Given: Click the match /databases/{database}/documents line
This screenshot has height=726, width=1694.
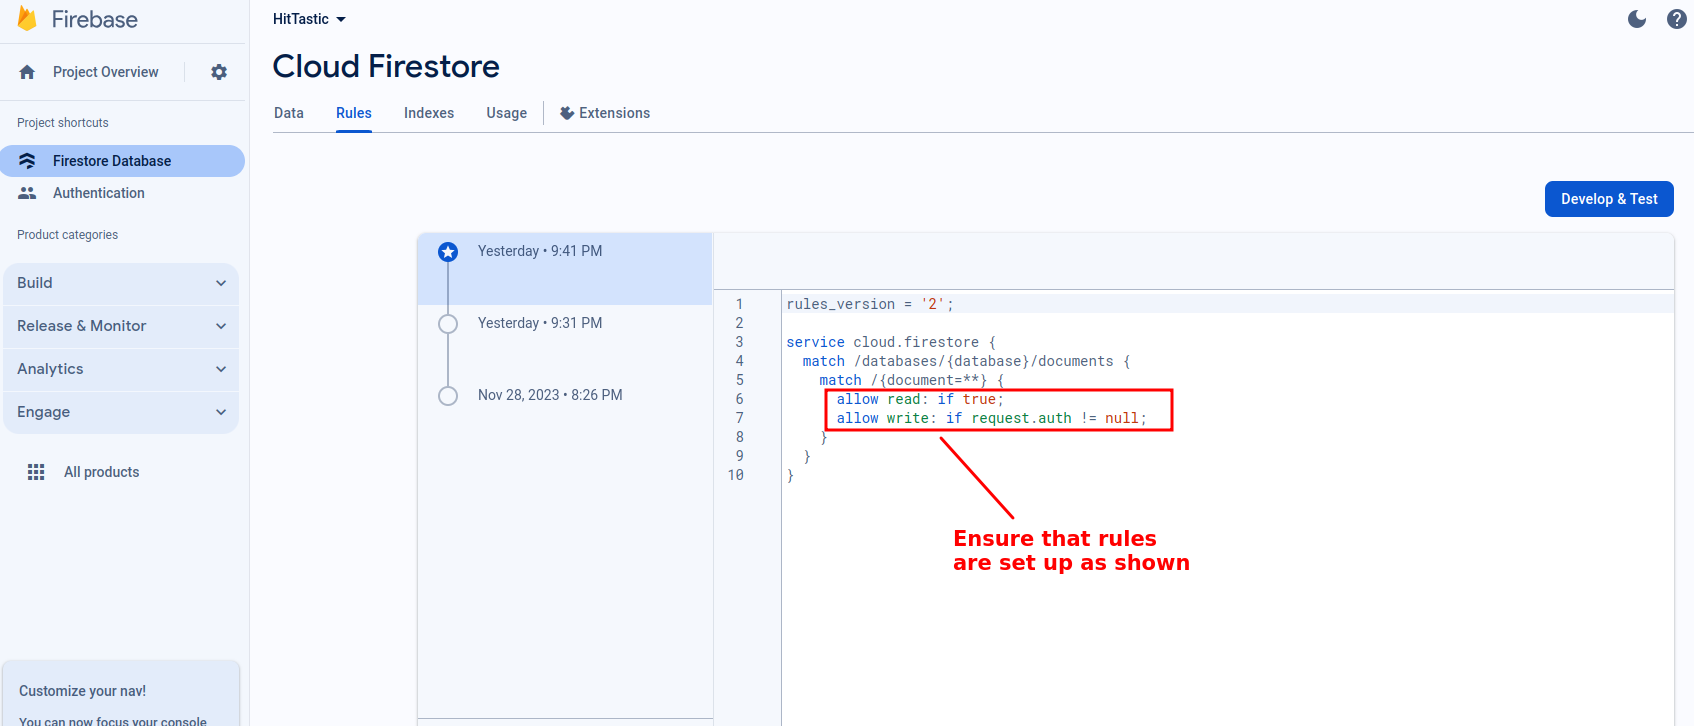Looking at the screenshot, I should click(x=966, y=361).
